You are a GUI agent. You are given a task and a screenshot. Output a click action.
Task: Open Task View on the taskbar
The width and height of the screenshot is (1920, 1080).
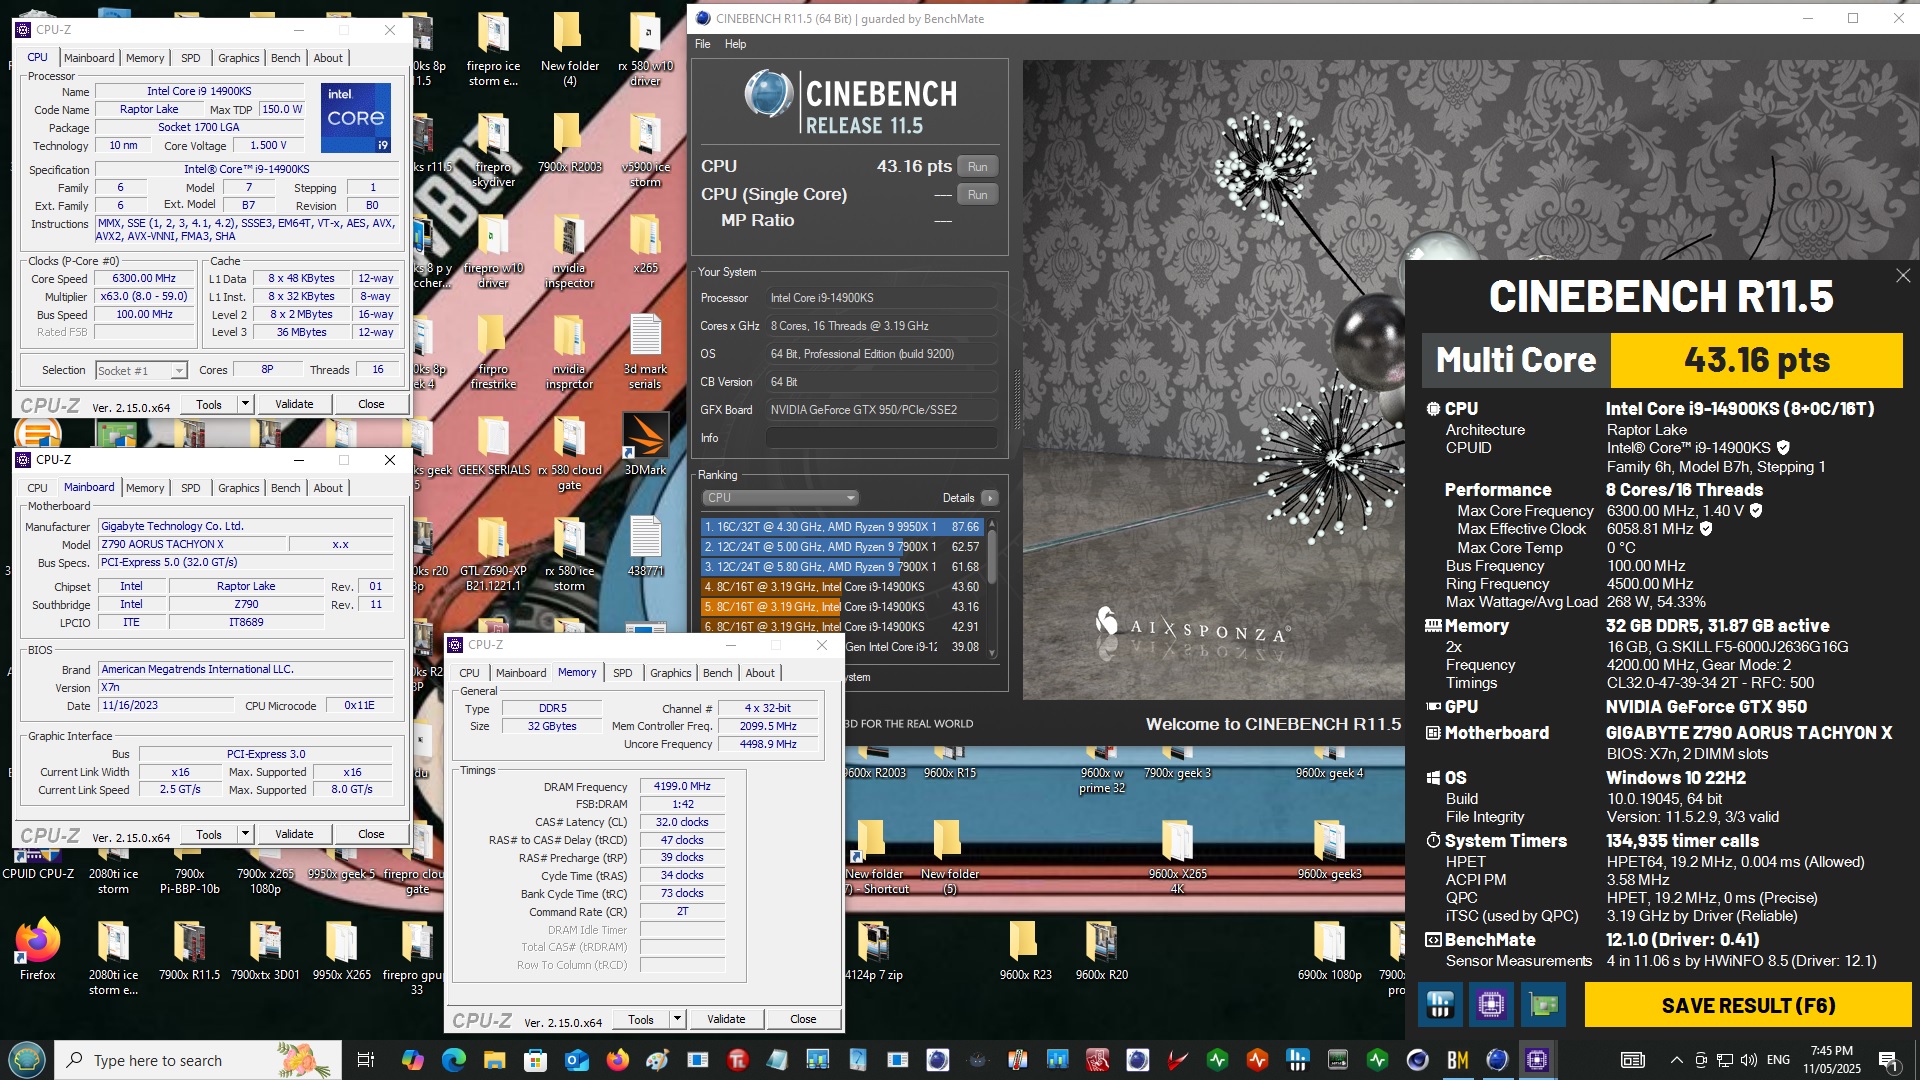point(365,1060)
